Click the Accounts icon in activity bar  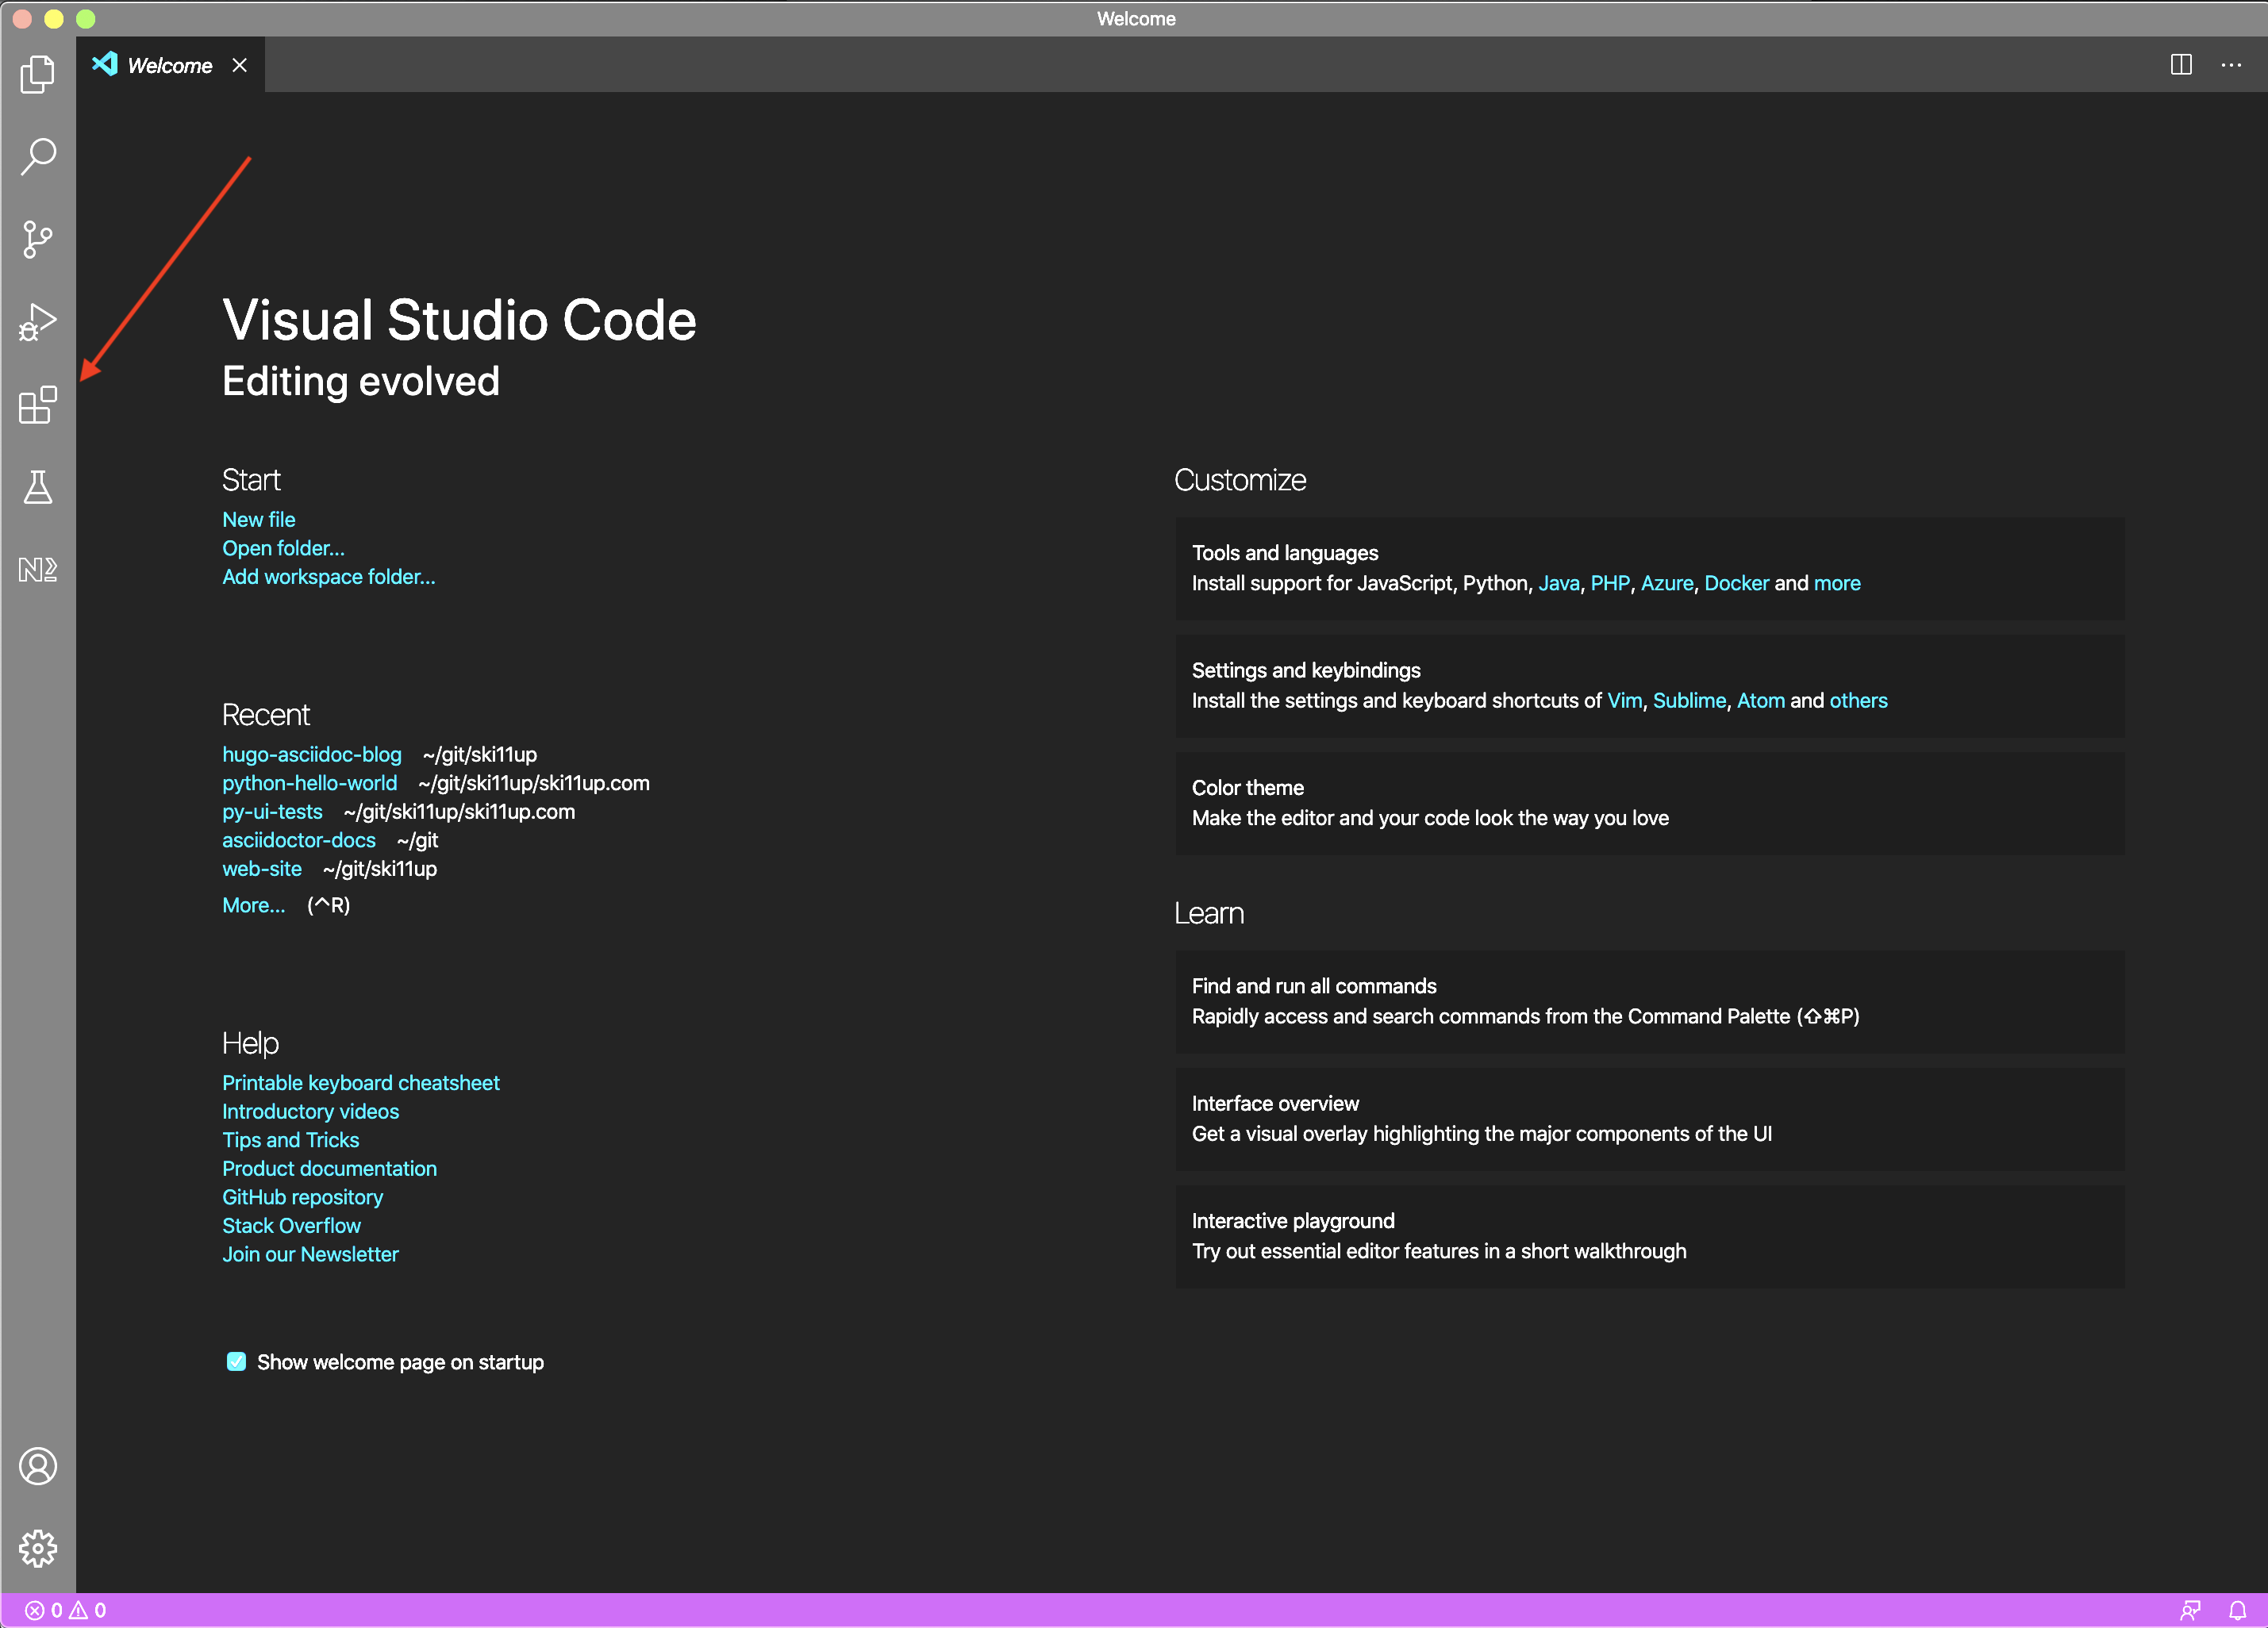(38, 1466)
